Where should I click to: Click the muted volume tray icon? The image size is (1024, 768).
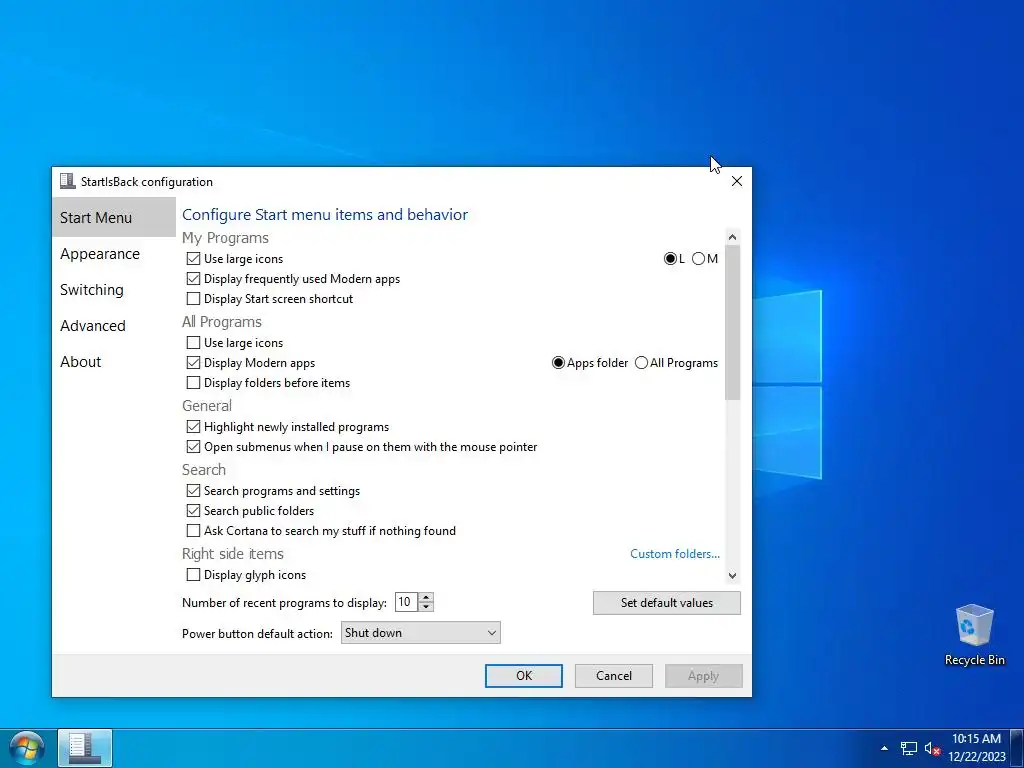pyautogui.click(x=932, y=748)
